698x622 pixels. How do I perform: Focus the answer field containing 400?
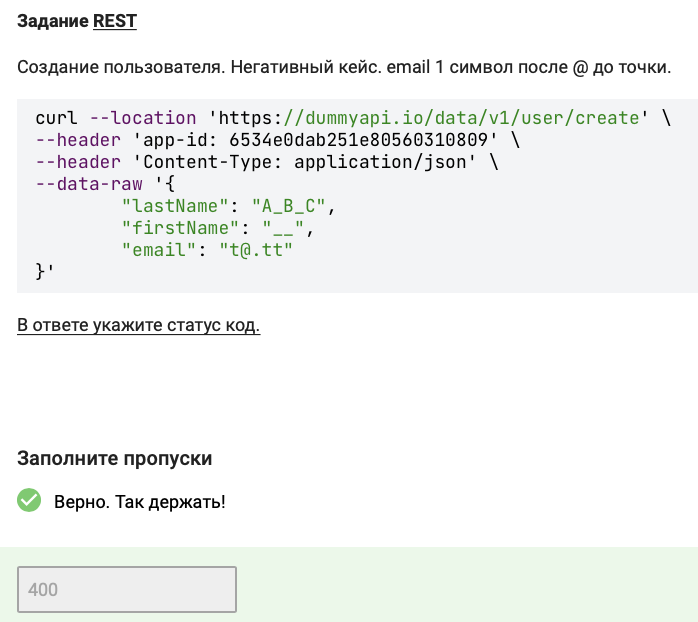[x=127, y=589]
